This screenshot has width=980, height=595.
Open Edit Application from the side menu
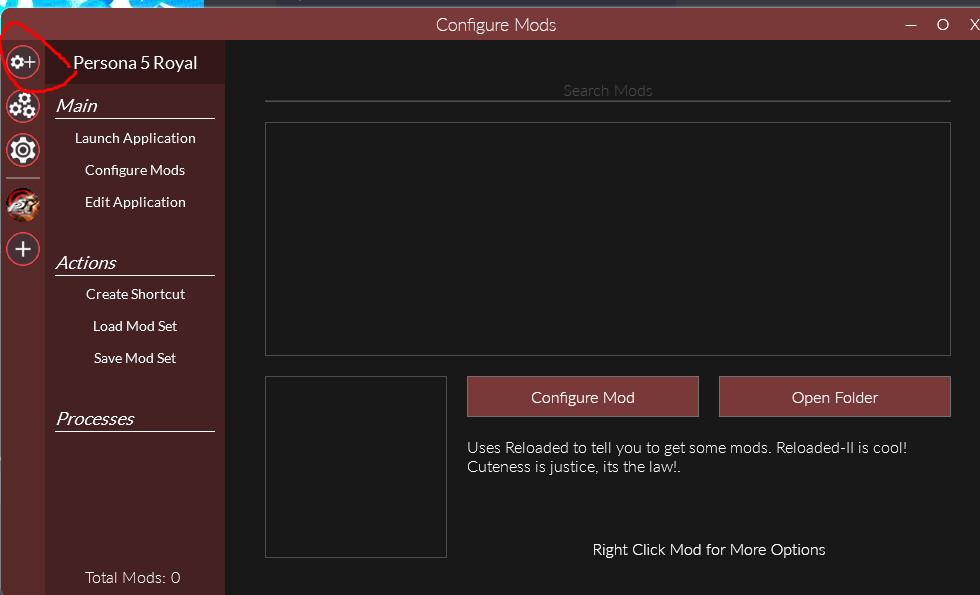[135, 202]
